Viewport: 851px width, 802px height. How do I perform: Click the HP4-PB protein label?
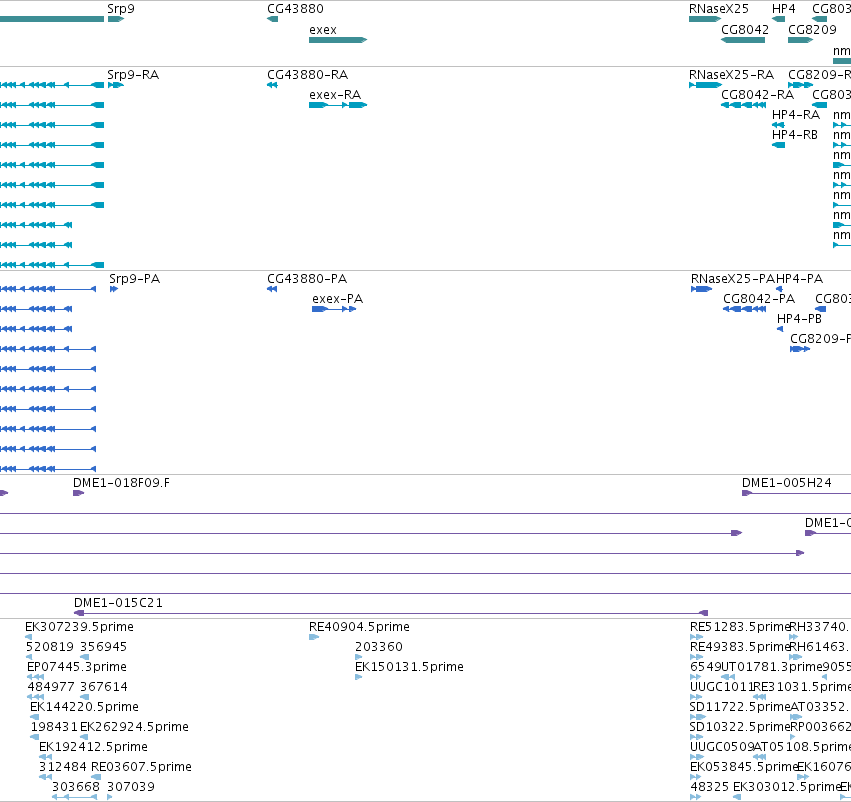point(799,319)
